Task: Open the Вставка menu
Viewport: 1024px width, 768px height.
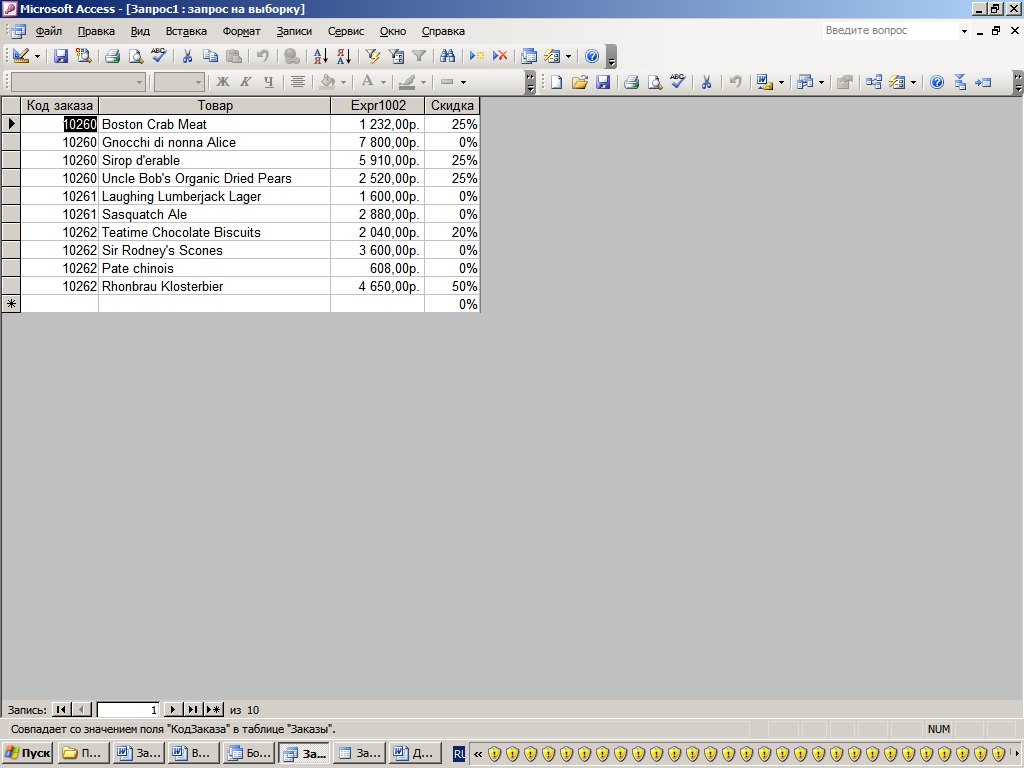Action: click(x=186, y=31)
